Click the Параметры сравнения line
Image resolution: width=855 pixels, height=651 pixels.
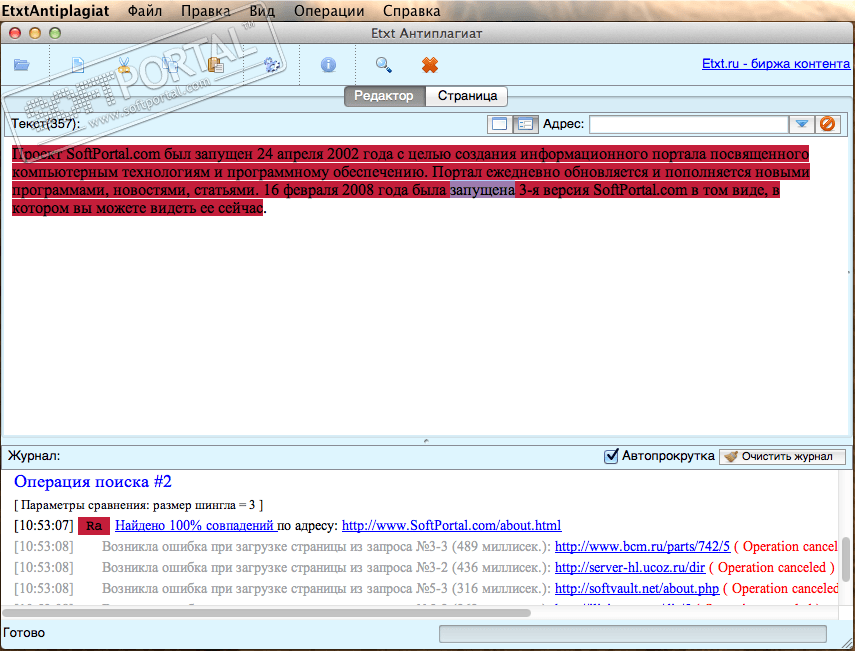[139, 505]
